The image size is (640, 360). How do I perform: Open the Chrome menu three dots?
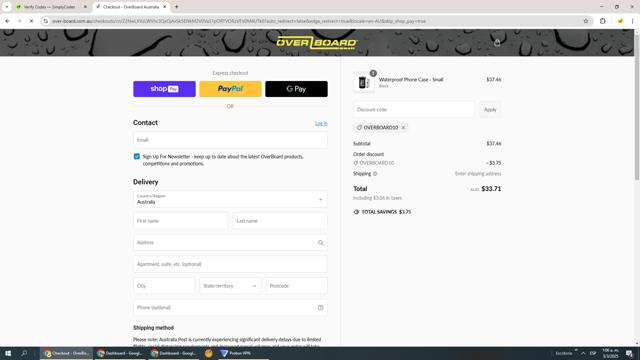[632, 21]
